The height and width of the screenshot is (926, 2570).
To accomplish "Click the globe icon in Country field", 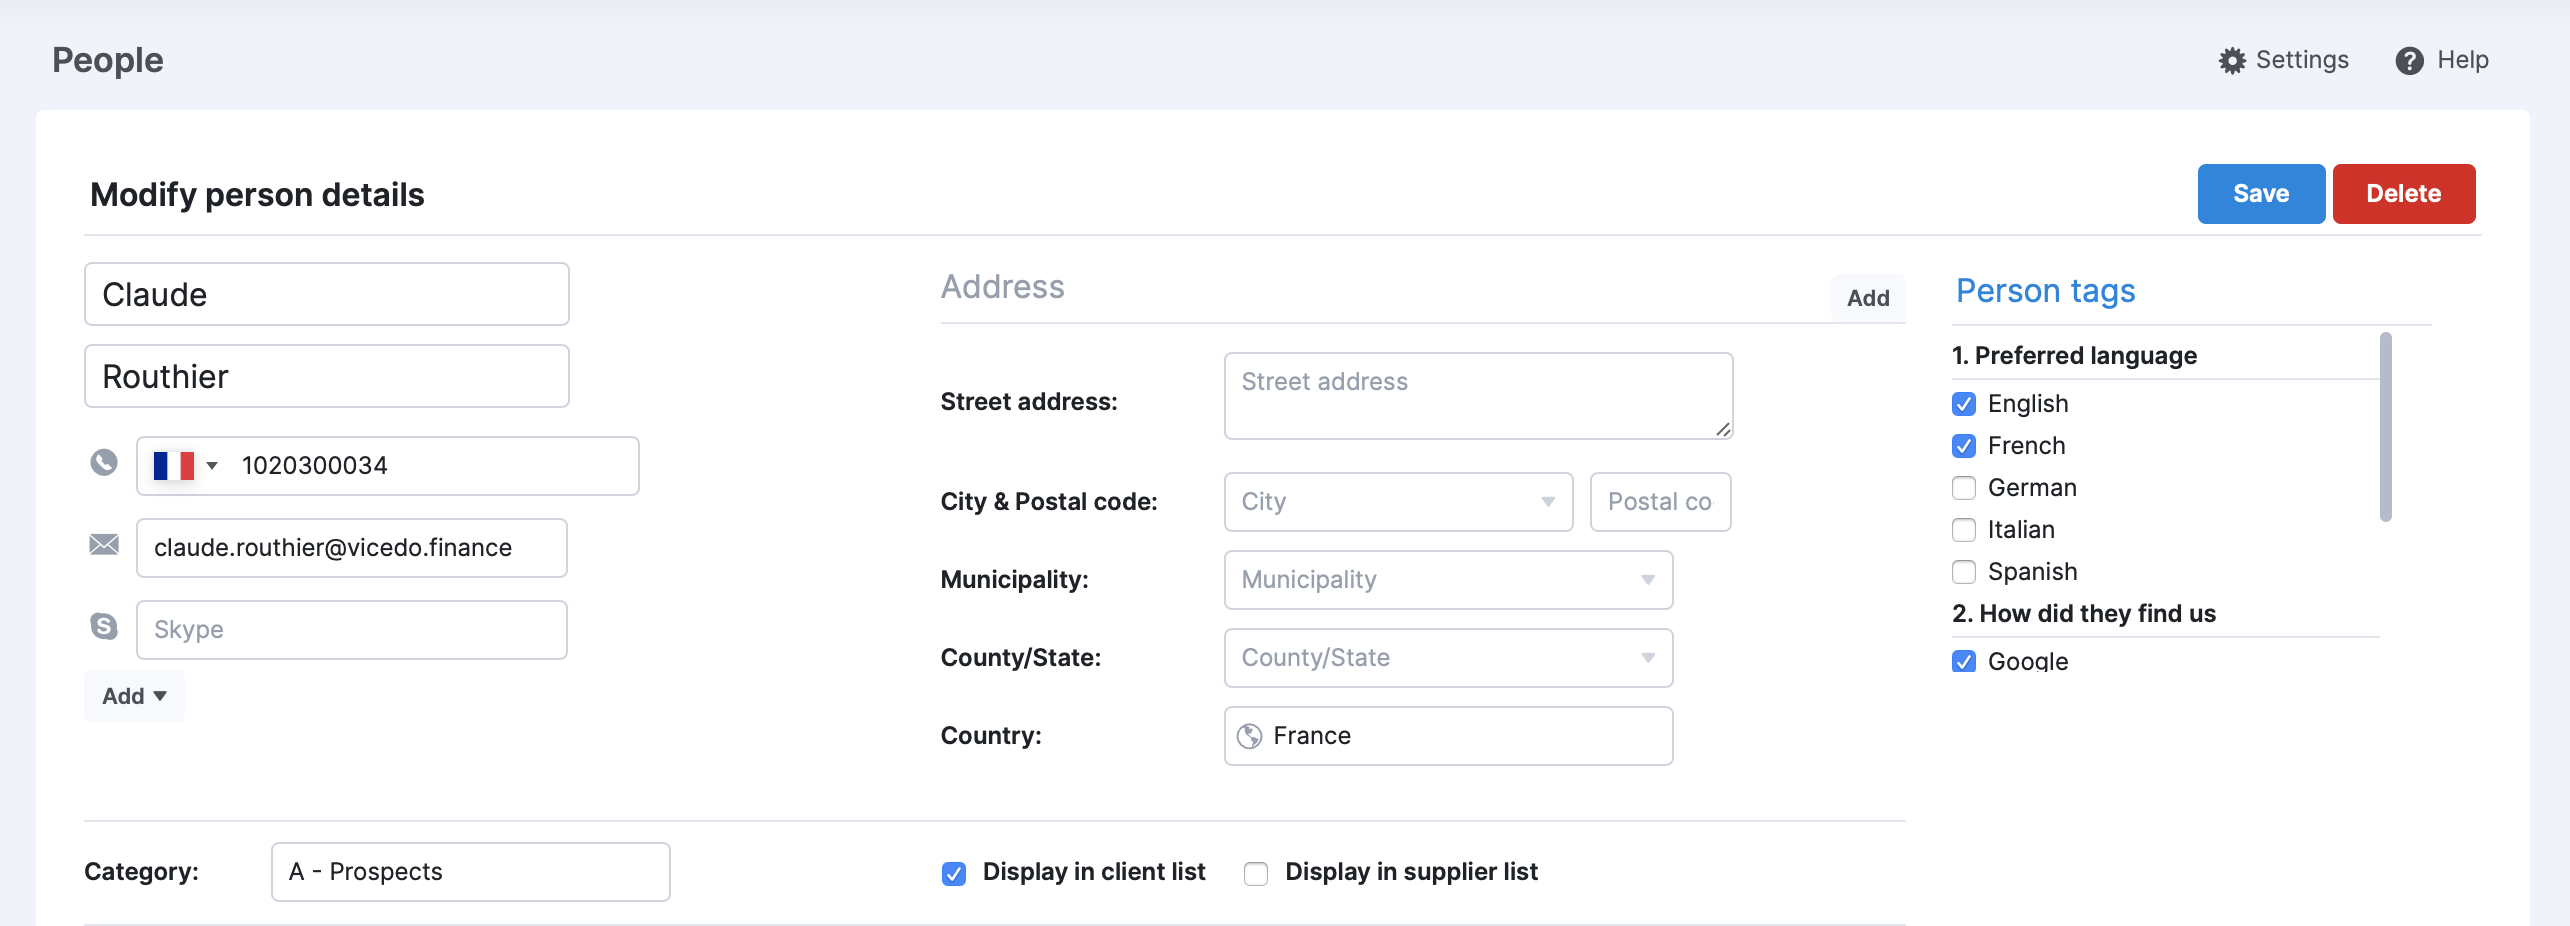I will coord(1249,736).
